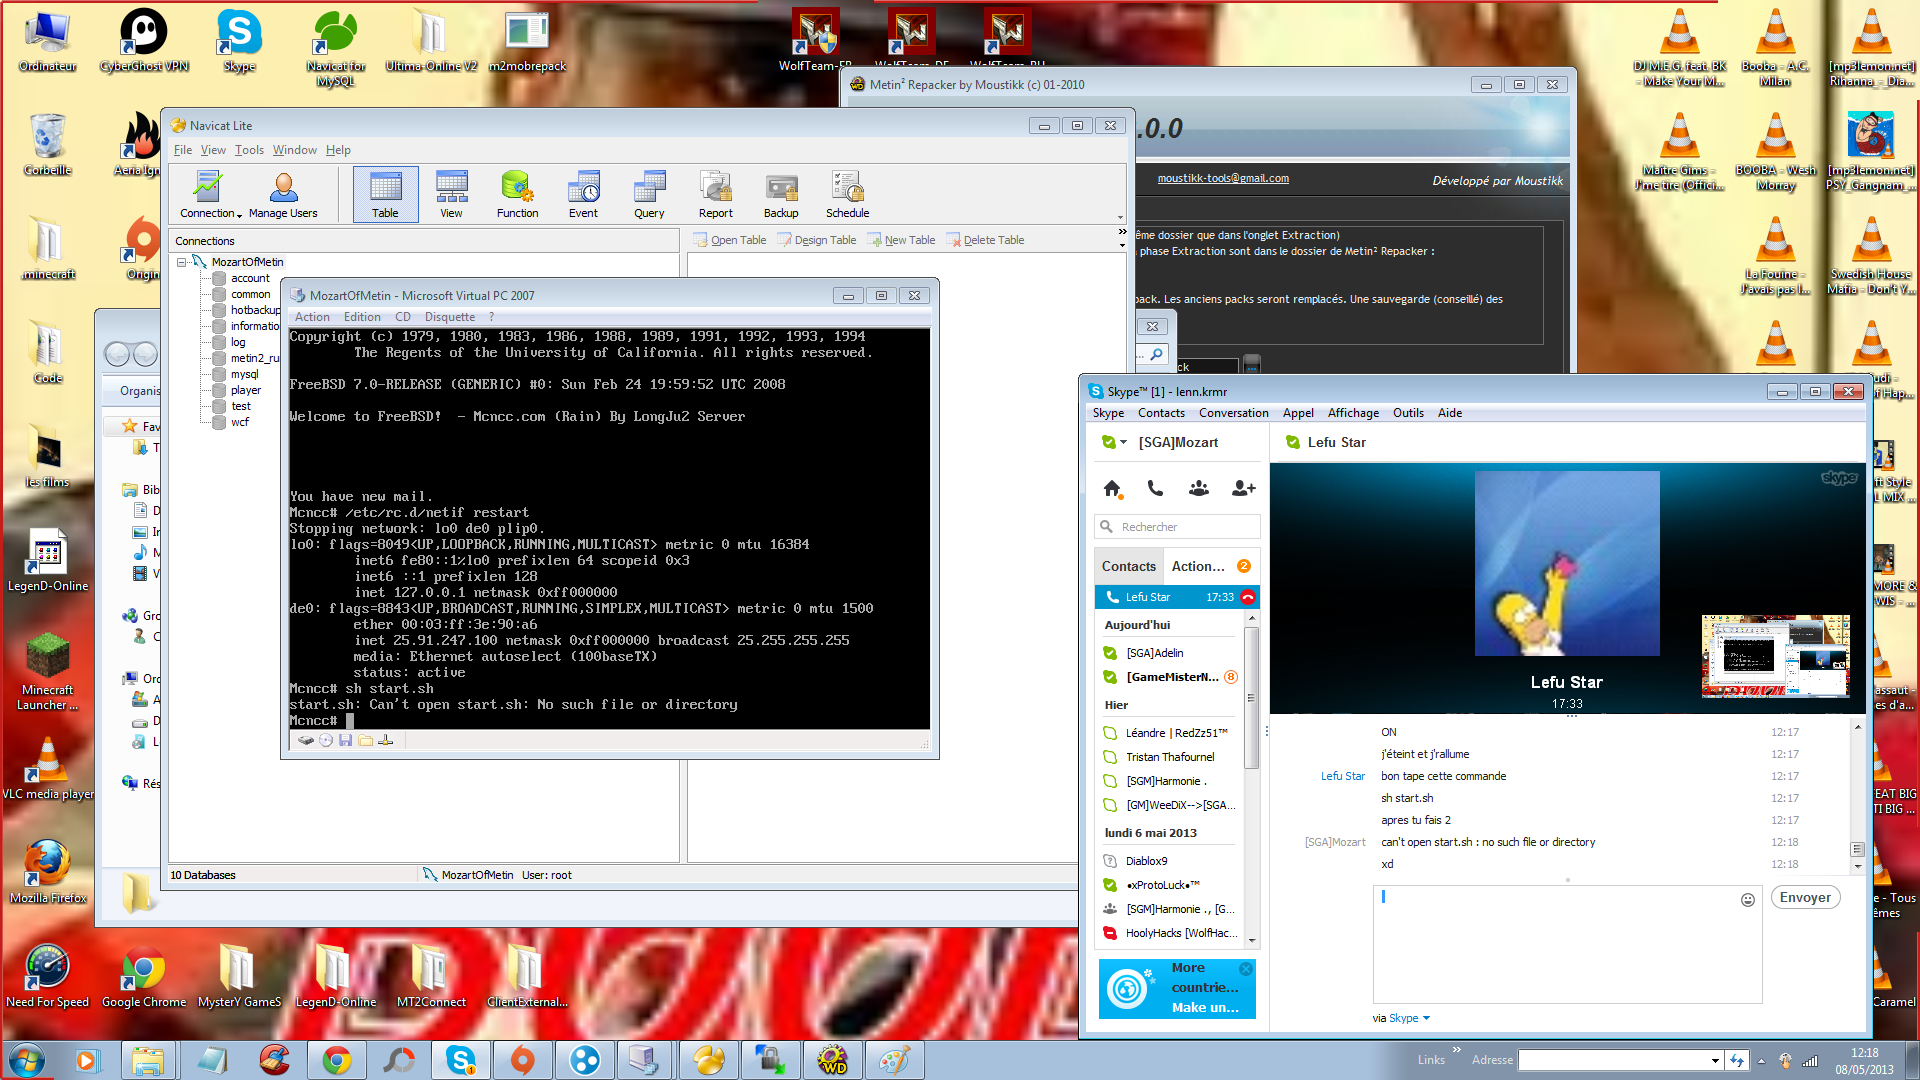The height and width of the screenshot is (1080, 1920).
Task: Click the floppy disk icon in Virtual PC status bar
Action: tap(345, 740)
